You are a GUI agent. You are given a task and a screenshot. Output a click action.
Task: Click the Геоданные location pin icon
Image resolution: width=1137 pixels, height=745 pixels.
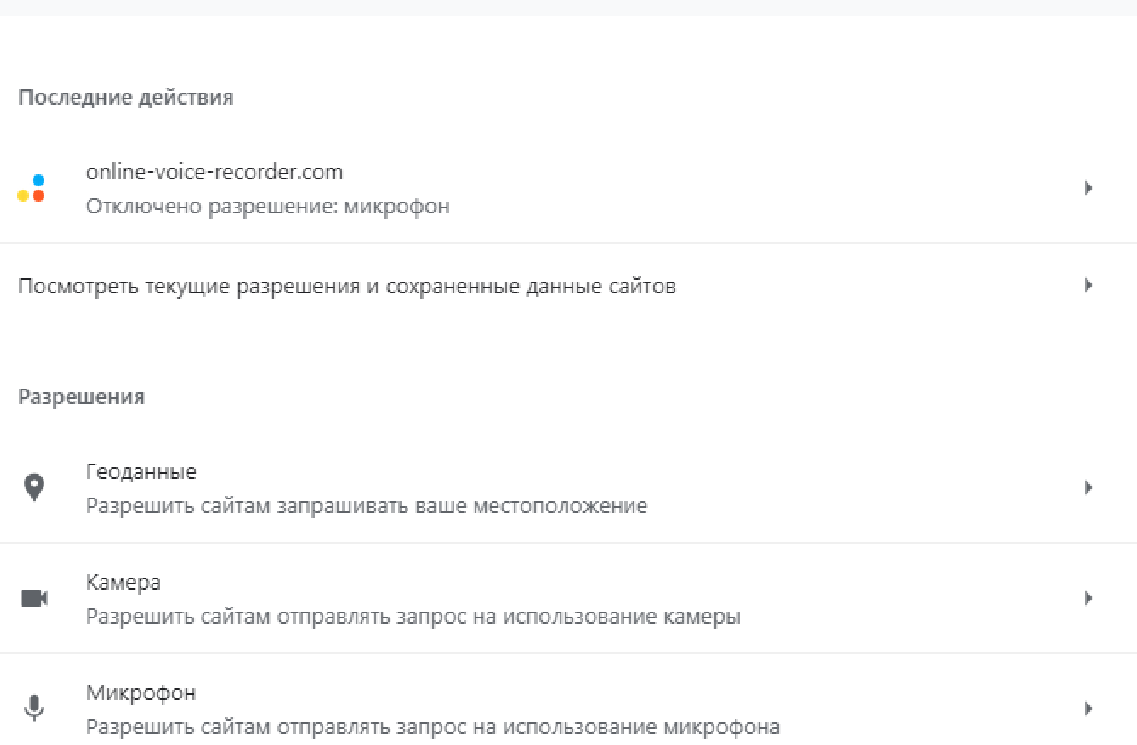(x=34, y=488)
